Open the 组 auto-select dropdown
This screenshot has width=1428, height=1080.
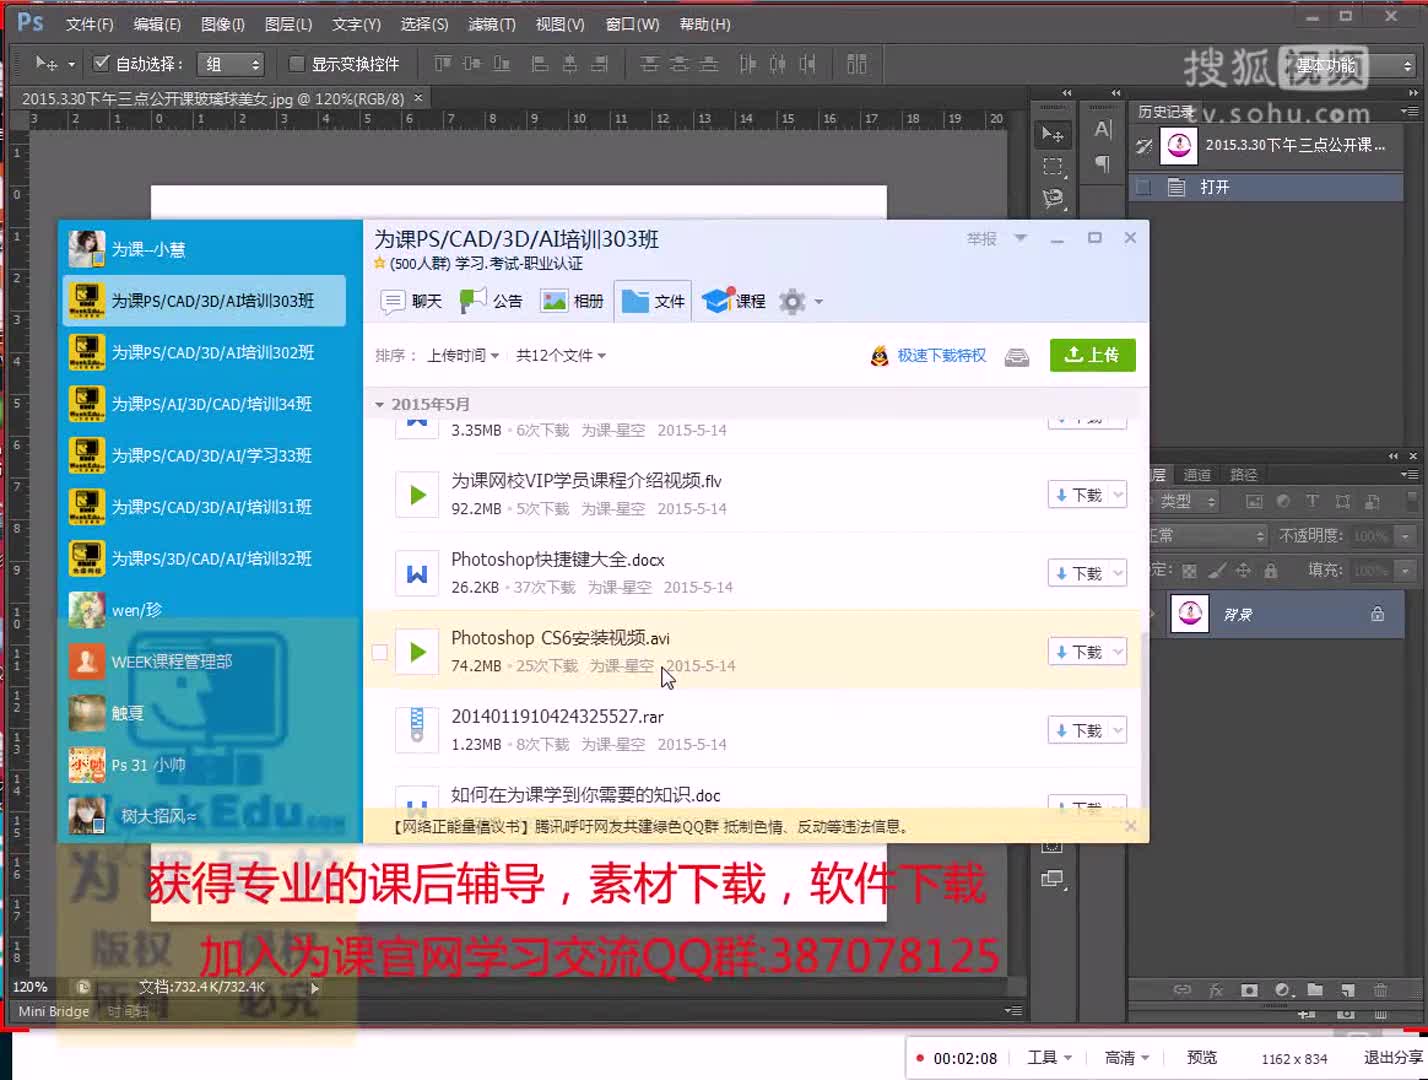coord(230,64)
